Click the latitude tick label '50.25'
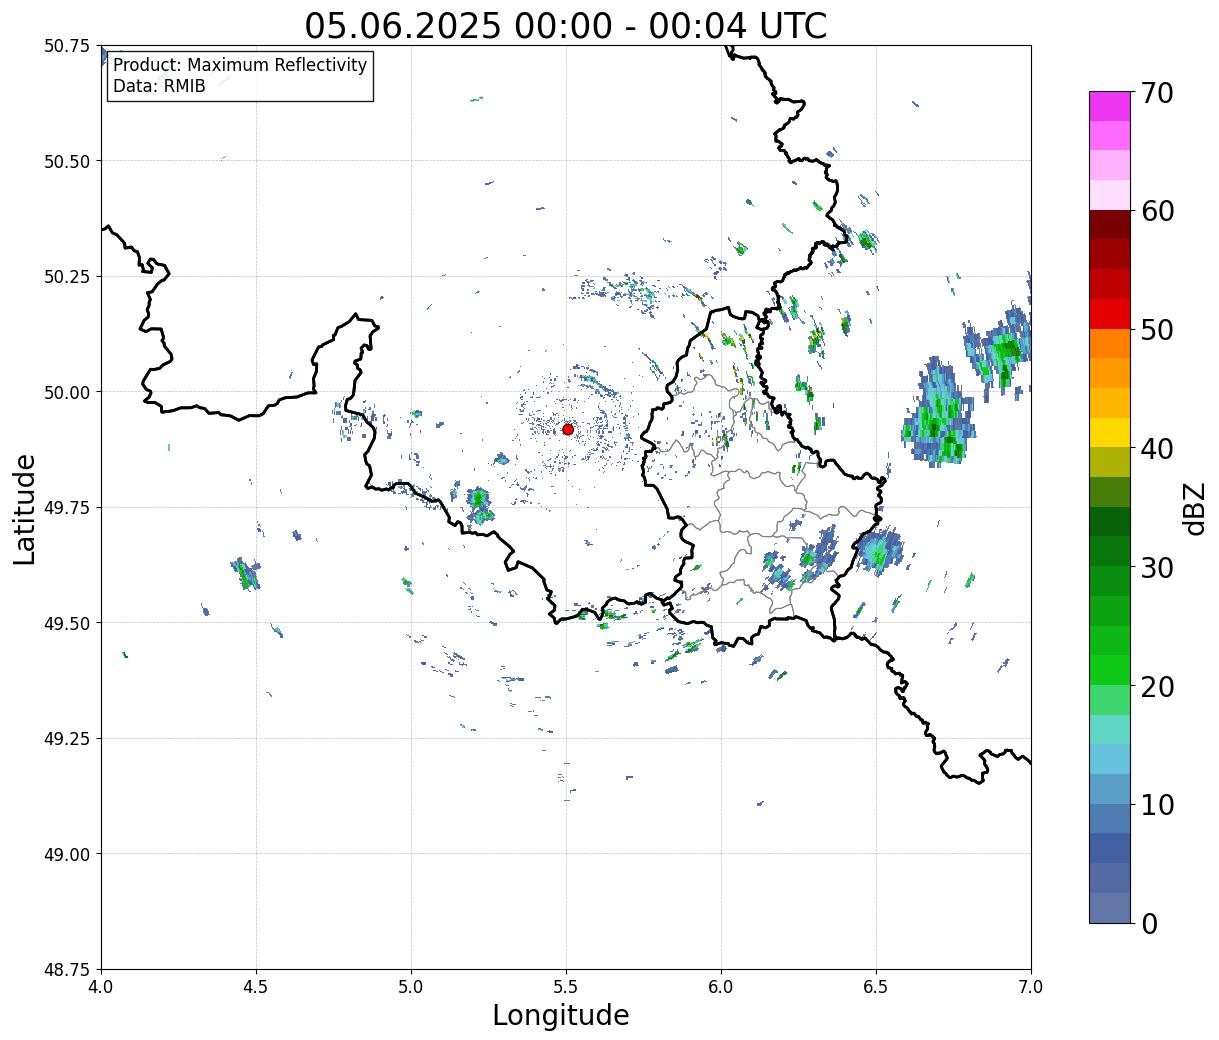The image size is (1219, 1040). (x=67, y=277)
